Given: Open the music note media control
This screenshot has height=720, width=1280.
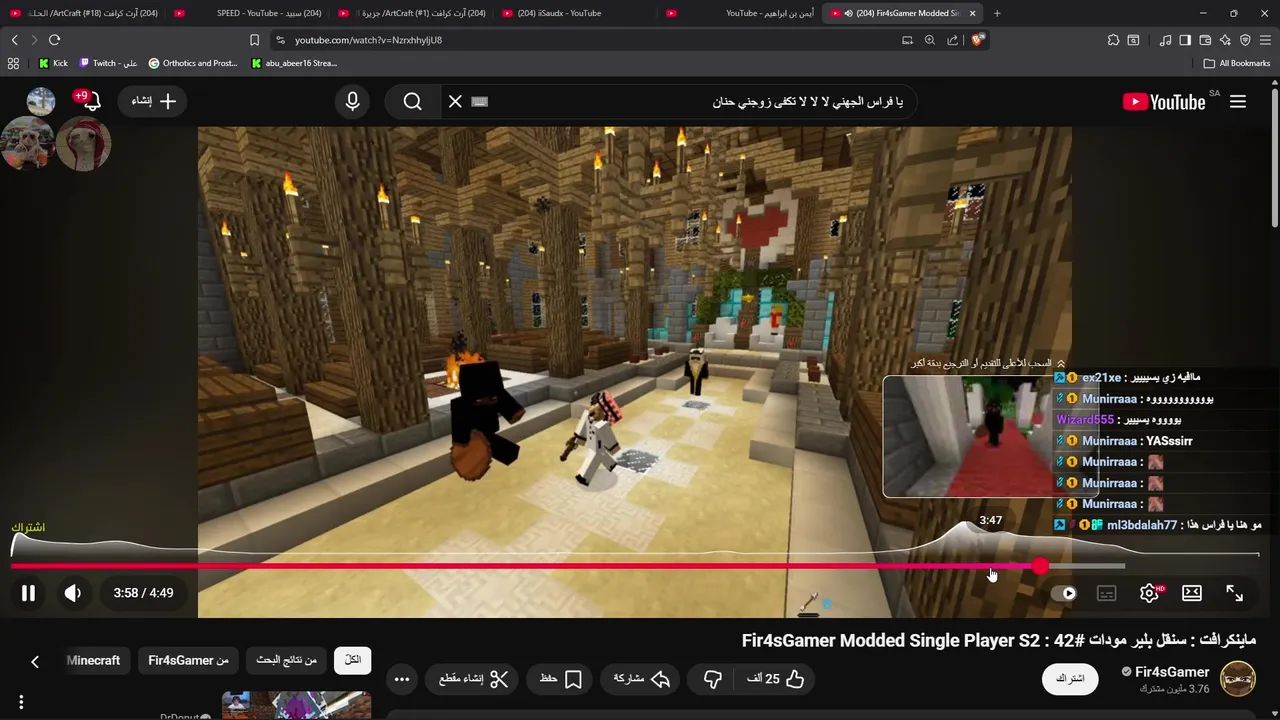Looking at the screenshot, I should tap(1165, 40).
